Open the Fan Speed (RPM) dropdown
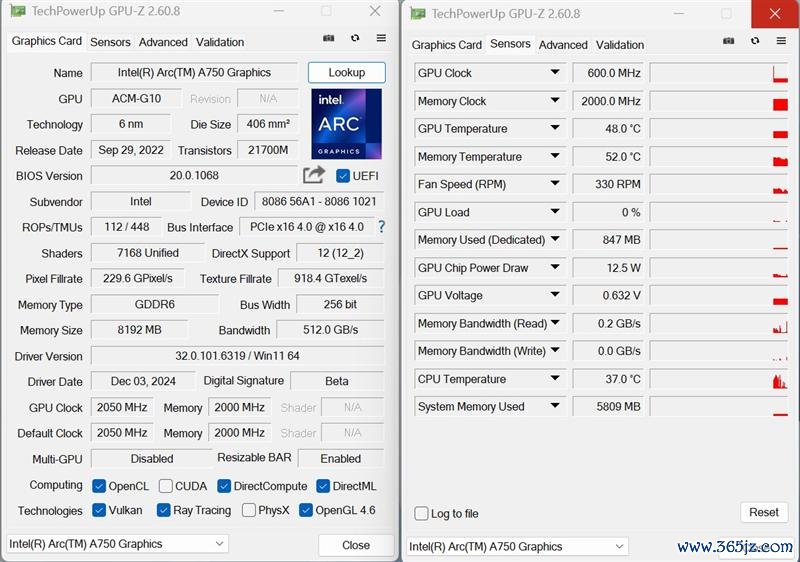Image resolution: width=800 pixels, height=562 pixels. point(555,184)
